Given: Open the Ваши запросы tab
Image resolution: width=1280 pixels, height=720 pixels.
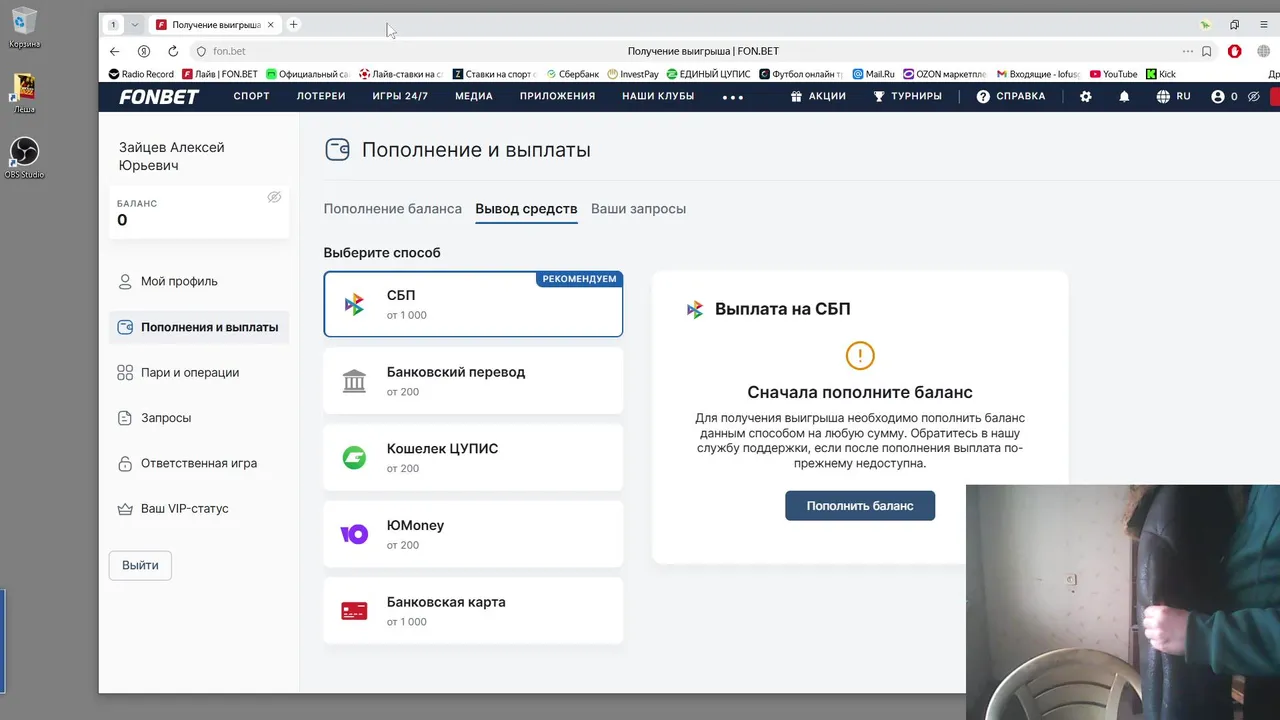Looking at the screenshot, I should point(638,209).
